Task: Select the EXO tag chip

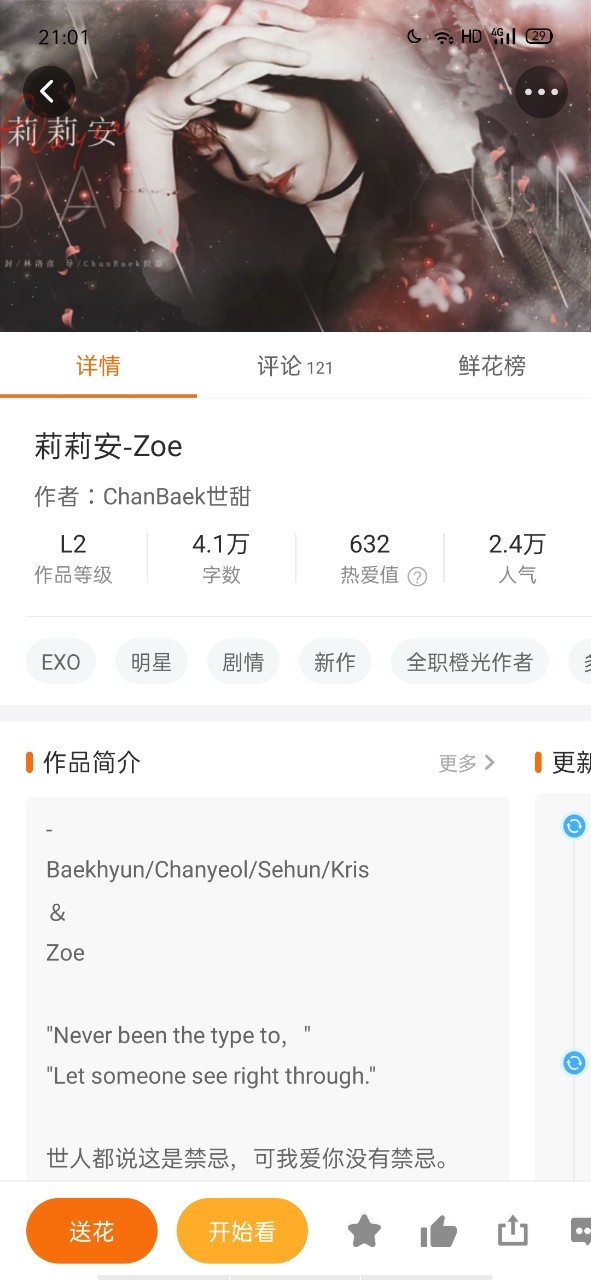Action: pyautogui.click(x=61, y=662)
